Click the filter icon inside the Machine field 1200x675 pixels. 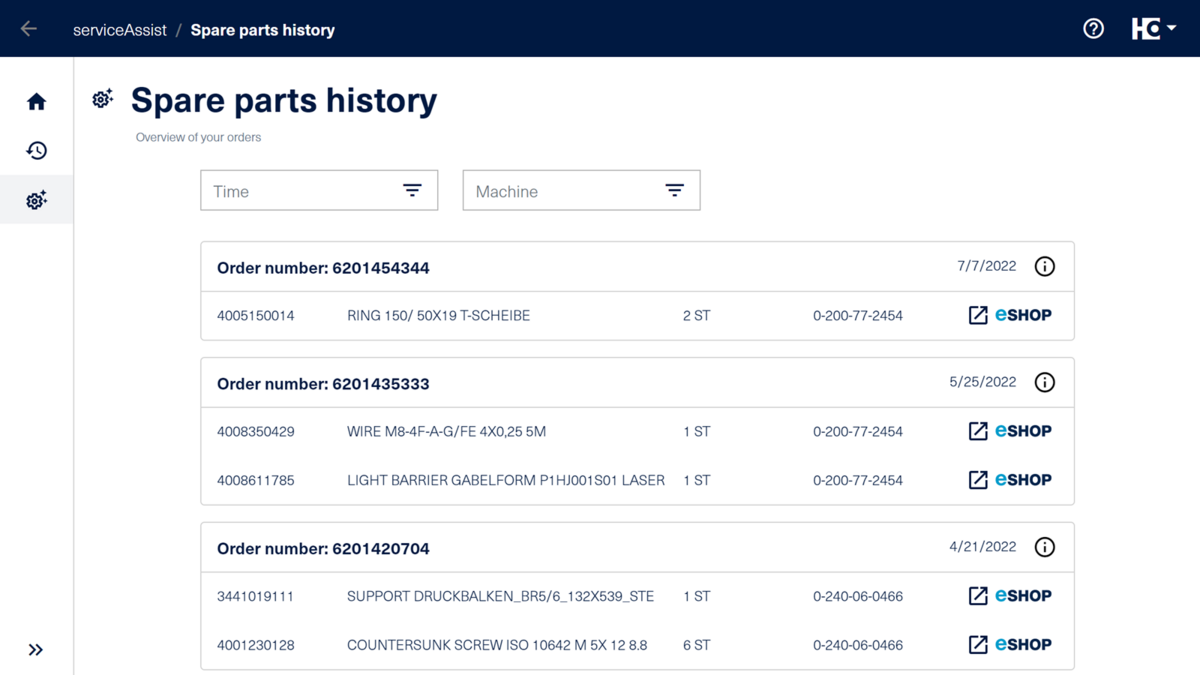pyautogui.click(x=675, y=189)
